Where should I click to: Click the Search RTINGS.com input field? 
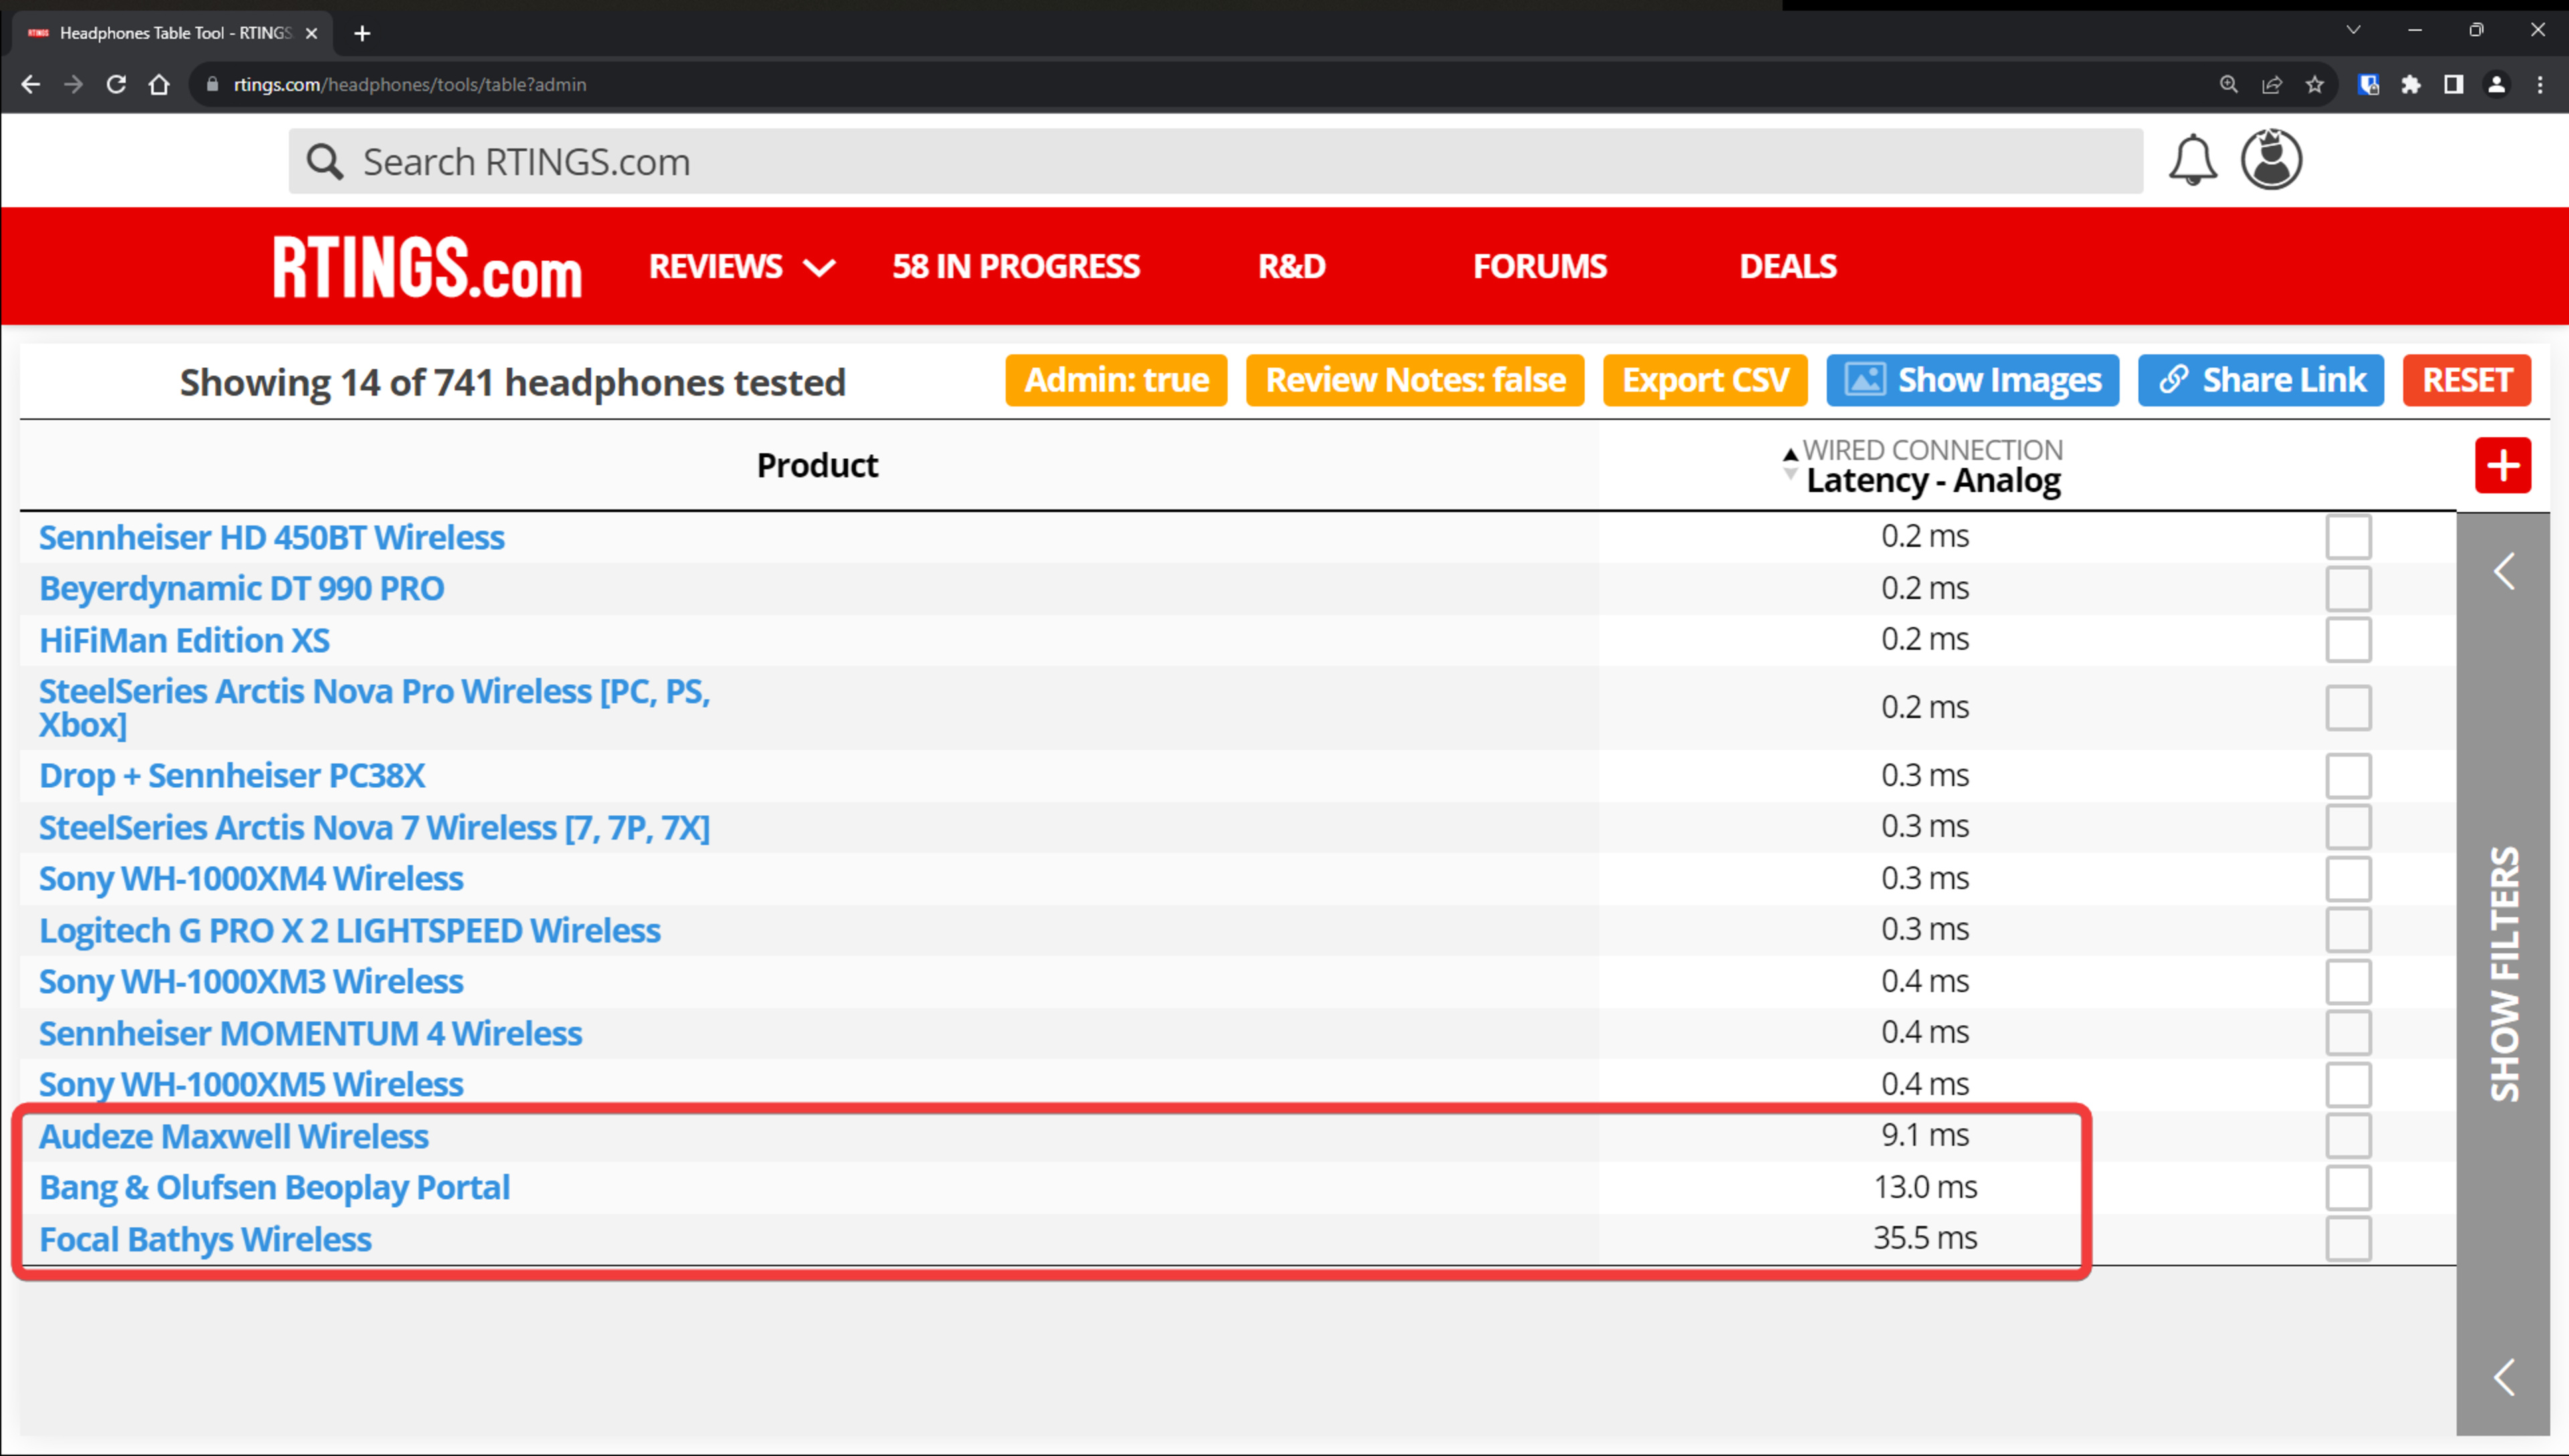tap(1215, 162)
